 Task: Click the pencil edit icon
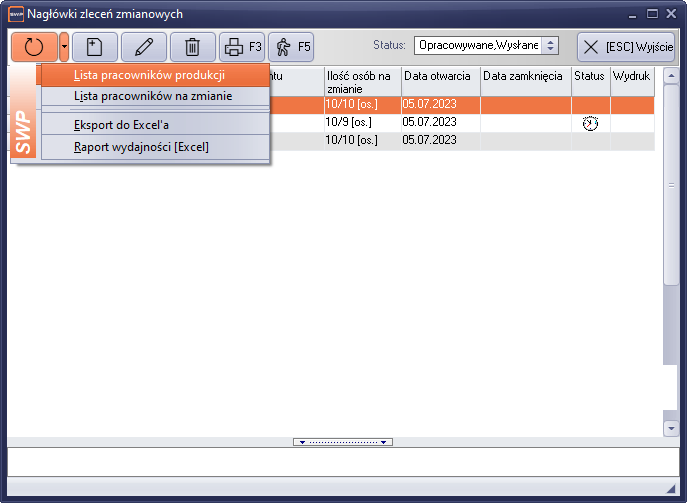(144, 47)
